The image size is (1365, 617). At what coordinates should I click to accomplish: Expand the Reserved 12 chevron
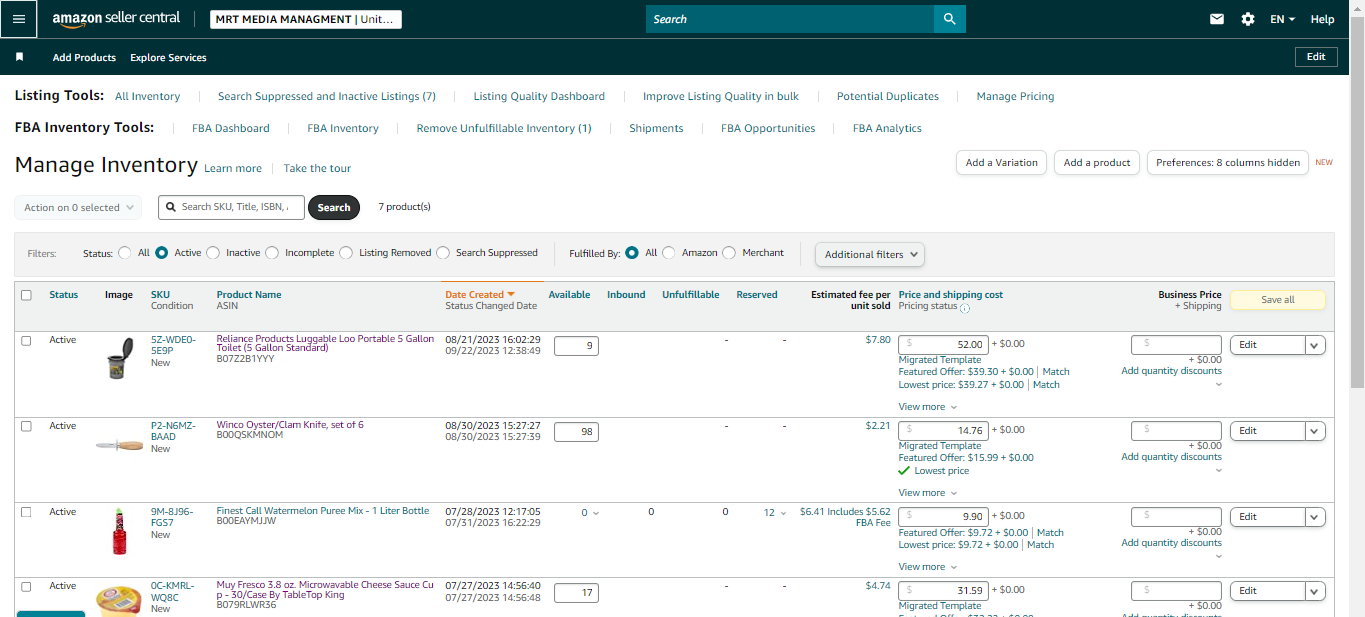click(783, 513)
